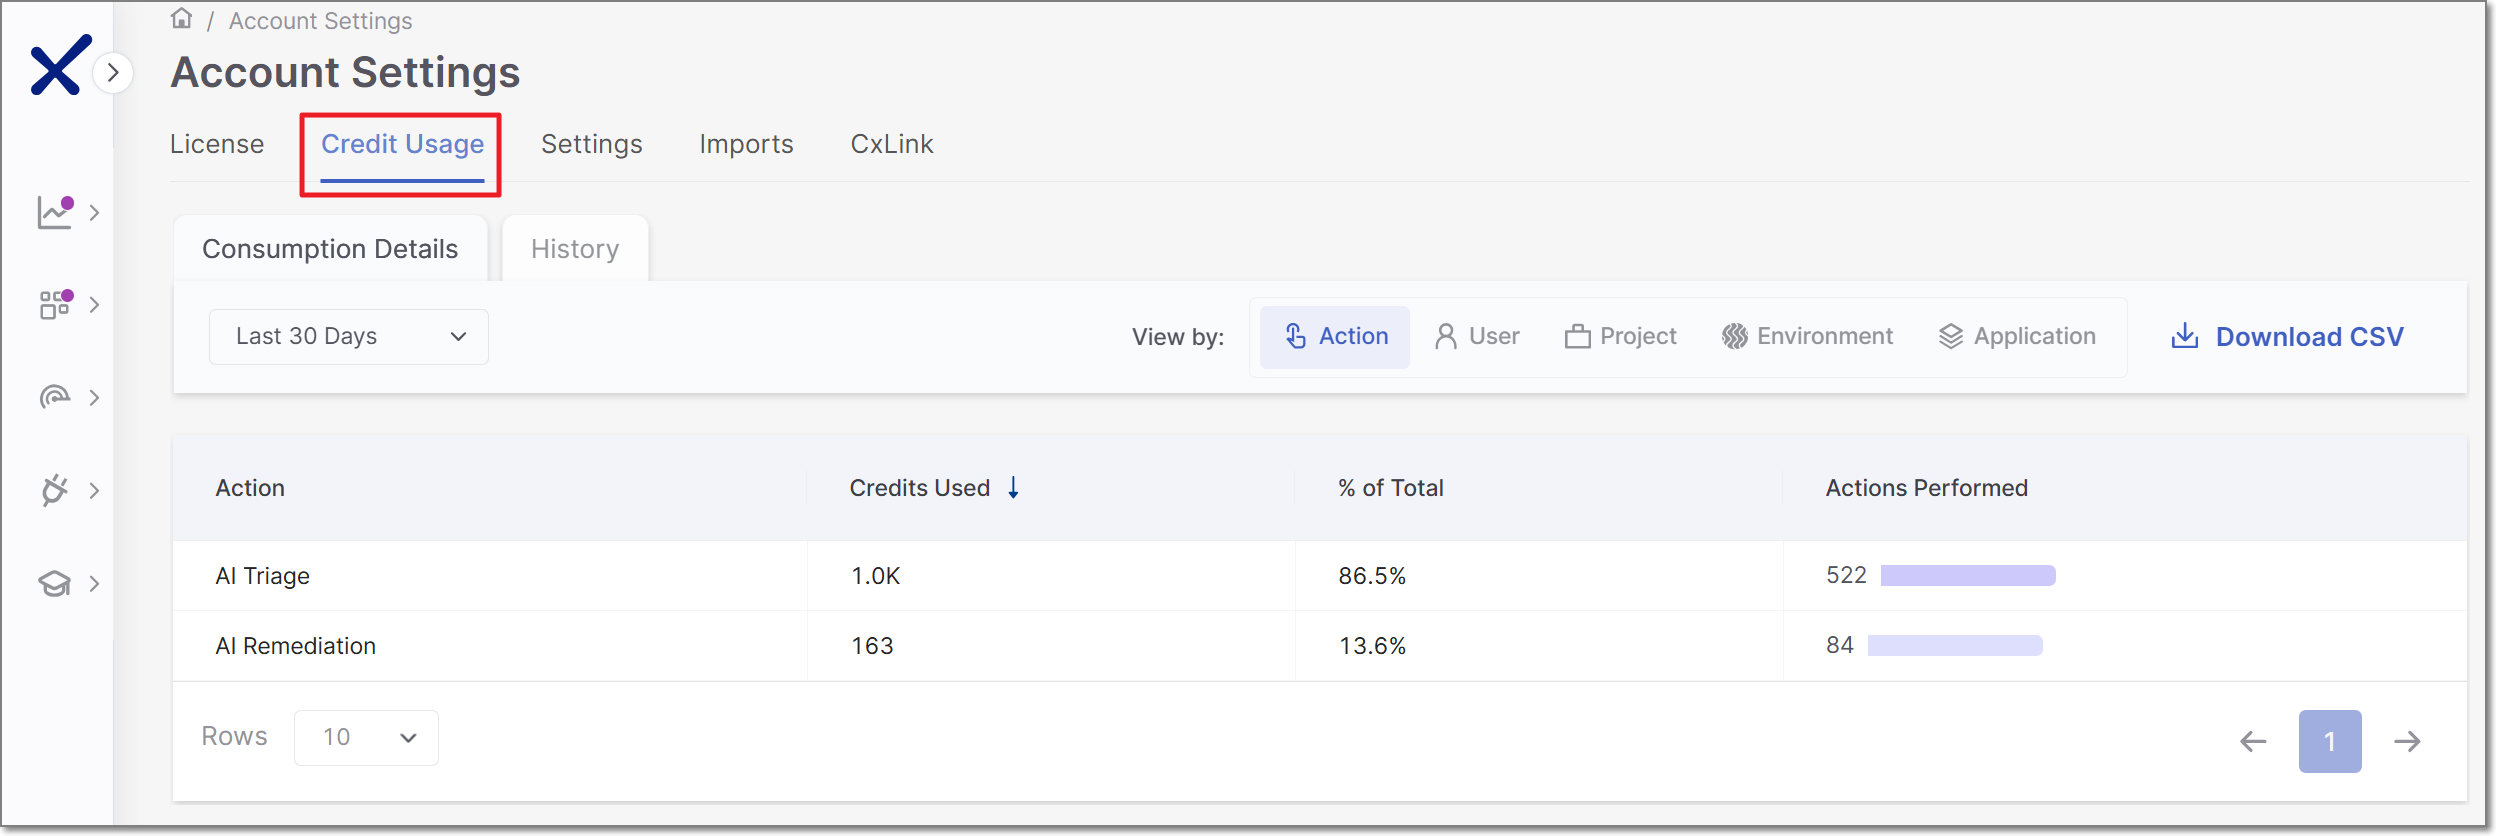
Task: Expand the graduation cap submenu chevron
Action: point(94,583)
